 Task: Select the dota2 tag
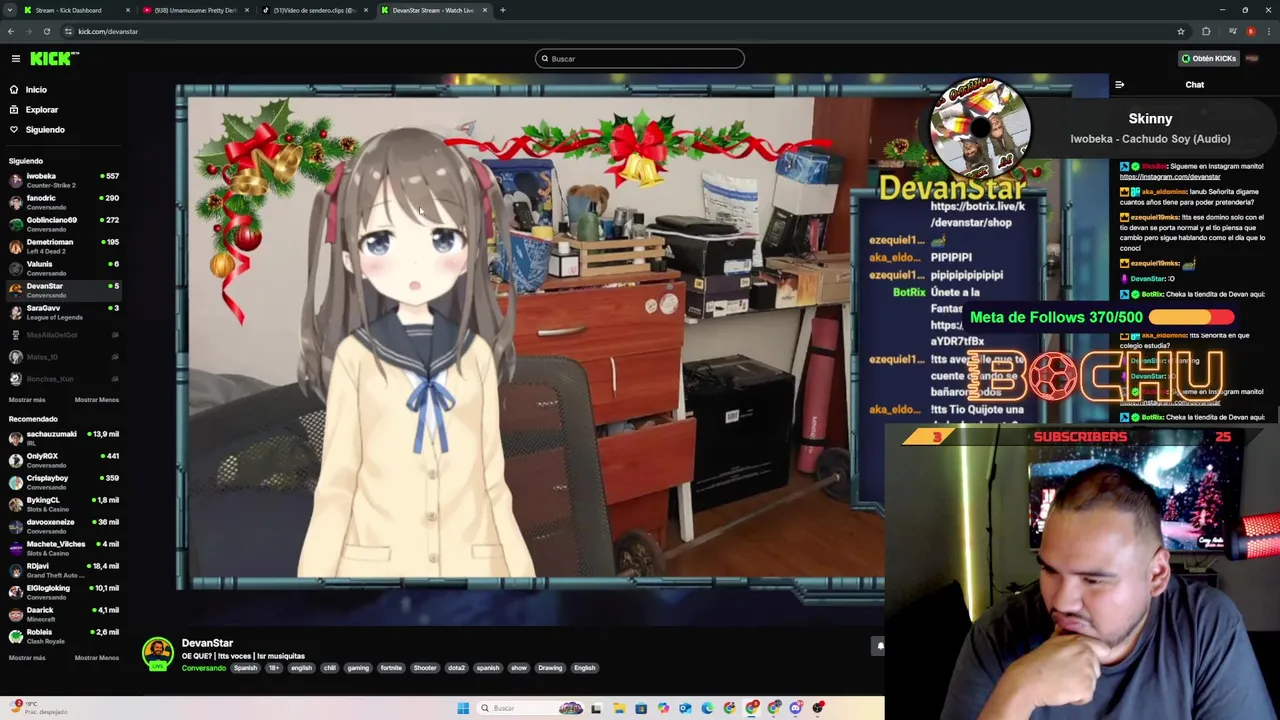click(x=456, y=668)
